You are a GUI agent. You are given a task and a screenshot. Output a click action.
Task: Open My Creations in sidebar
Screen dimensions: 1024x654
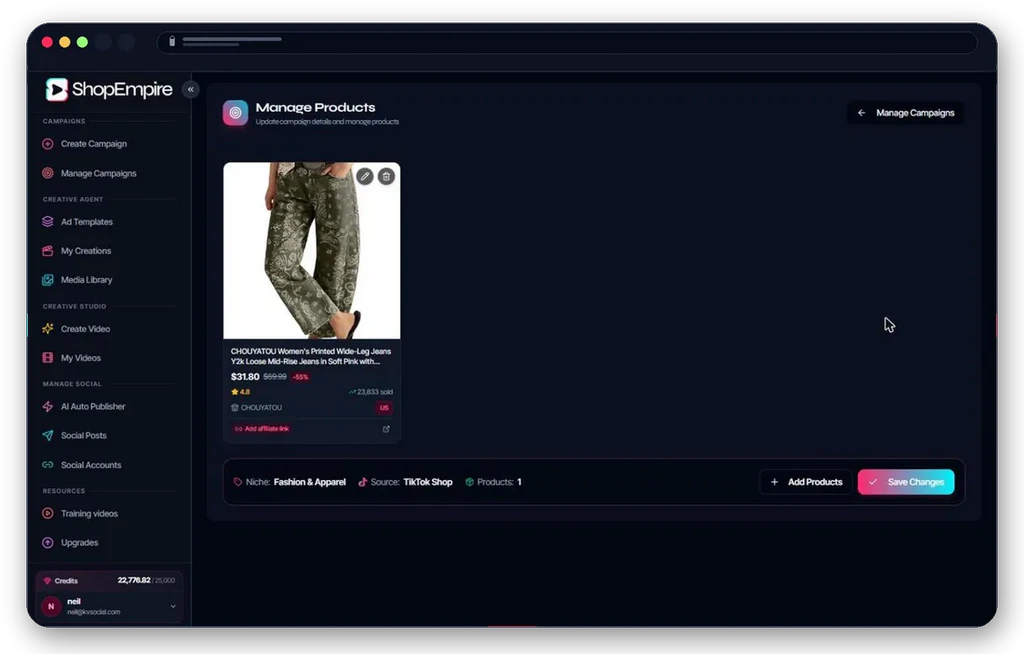pyautogui.click(x=86, y=251)
